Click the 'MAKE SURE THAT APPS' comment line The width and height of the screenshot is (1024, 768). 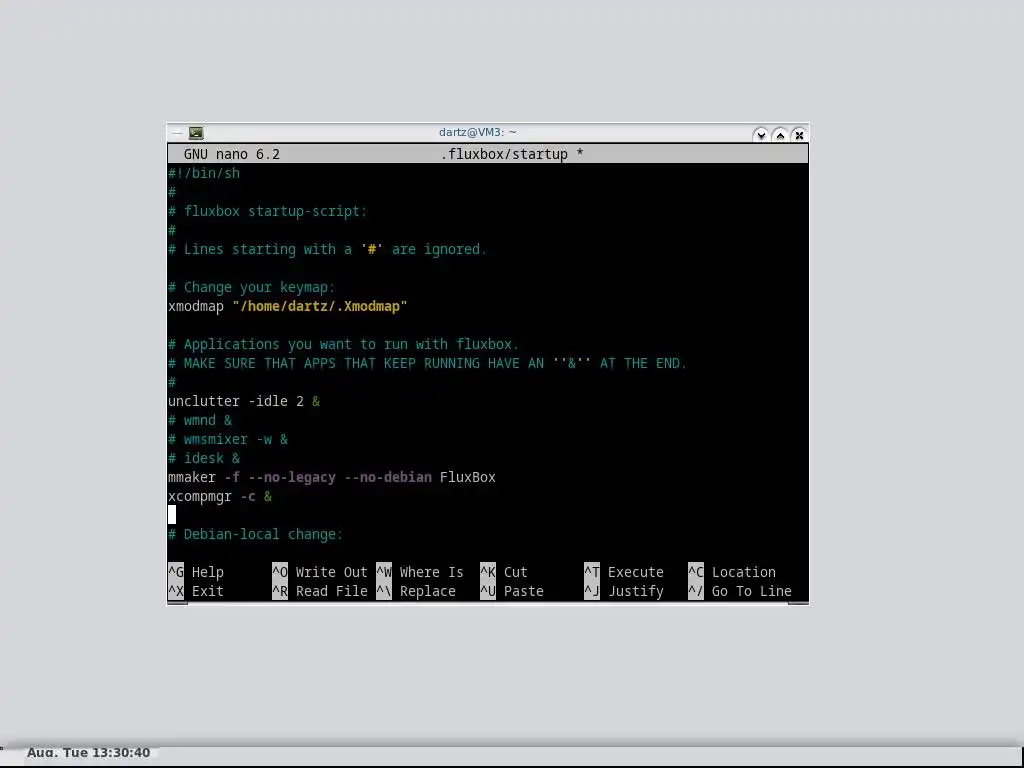(428, 363)
